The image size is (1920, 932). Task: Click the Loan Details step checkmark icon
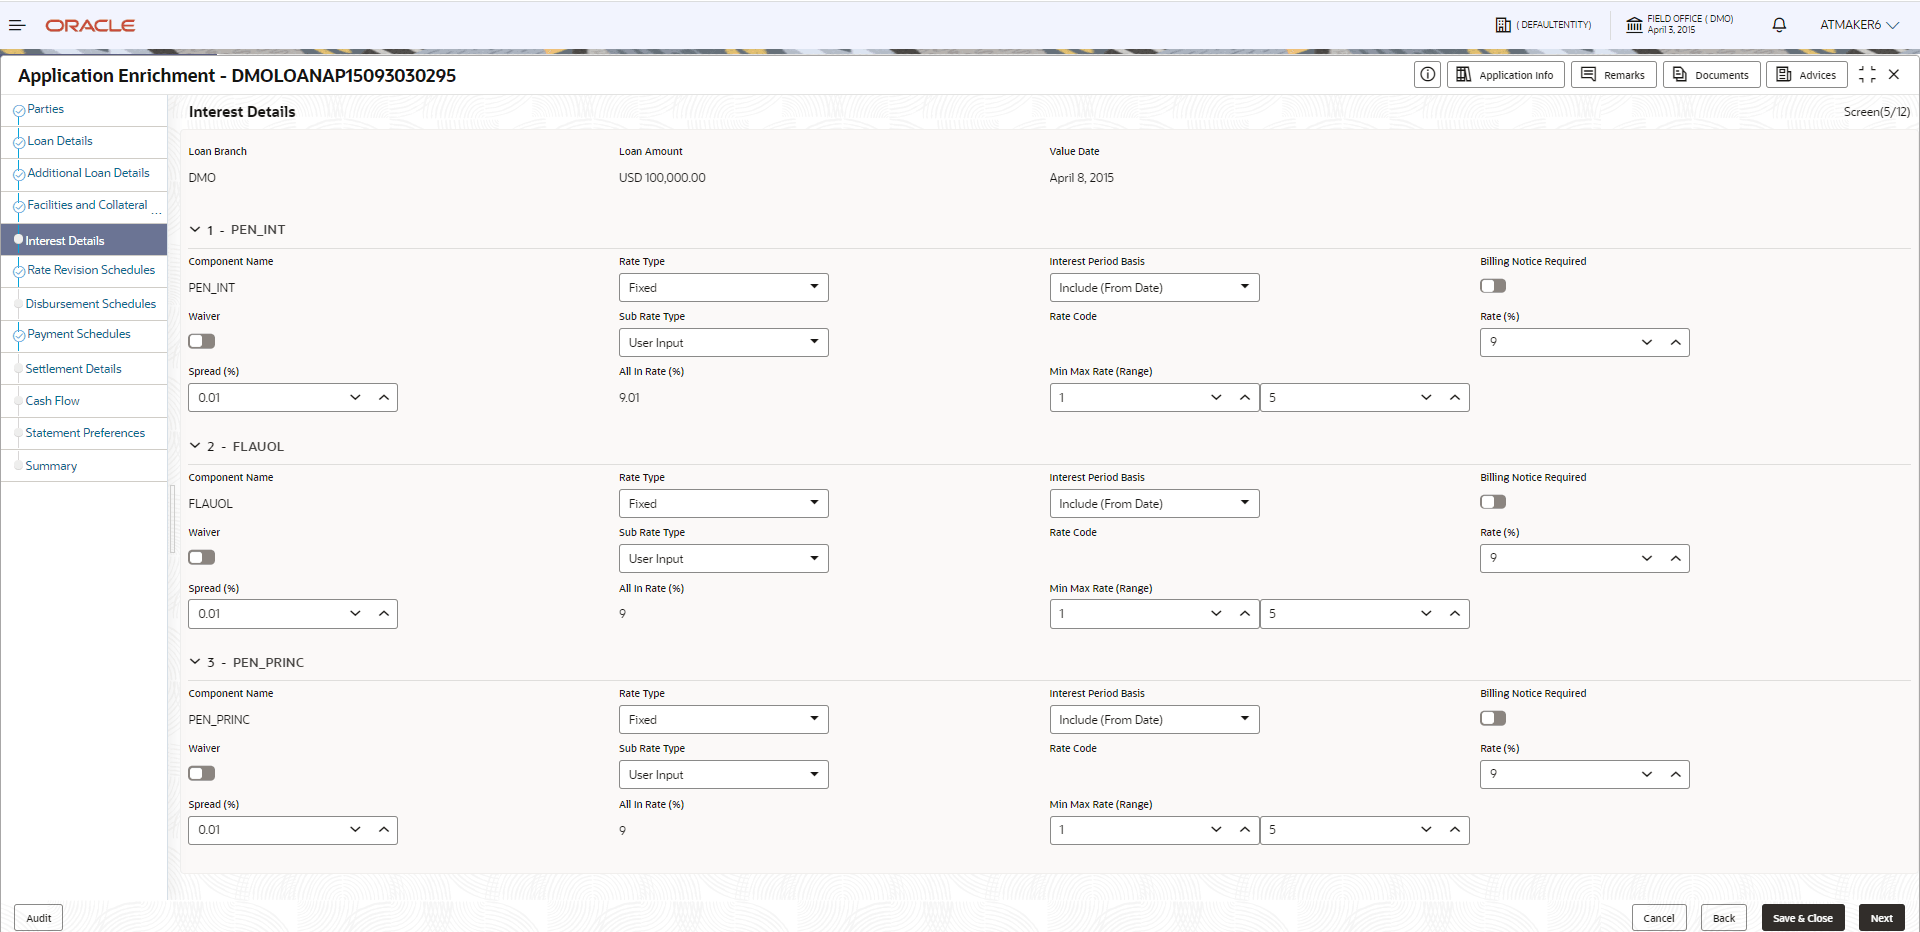[x=18, y=142]
